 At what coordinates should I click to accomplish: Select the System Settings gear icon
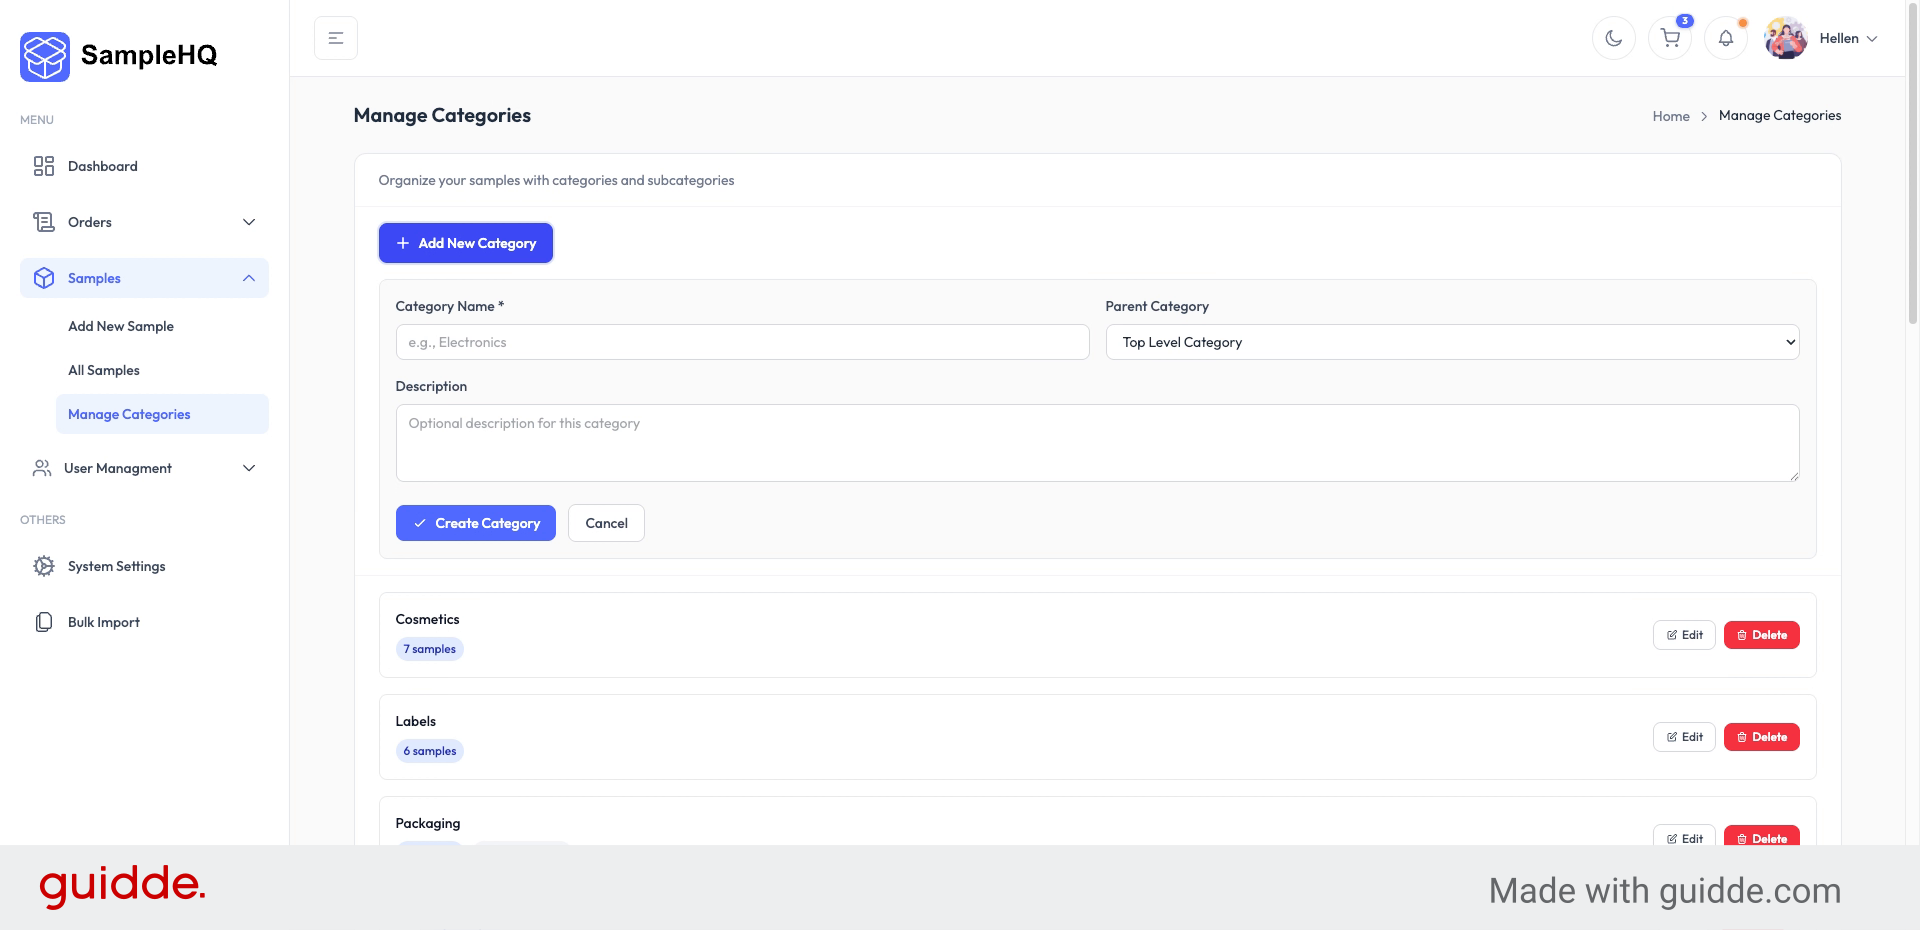tap(43, 566)
